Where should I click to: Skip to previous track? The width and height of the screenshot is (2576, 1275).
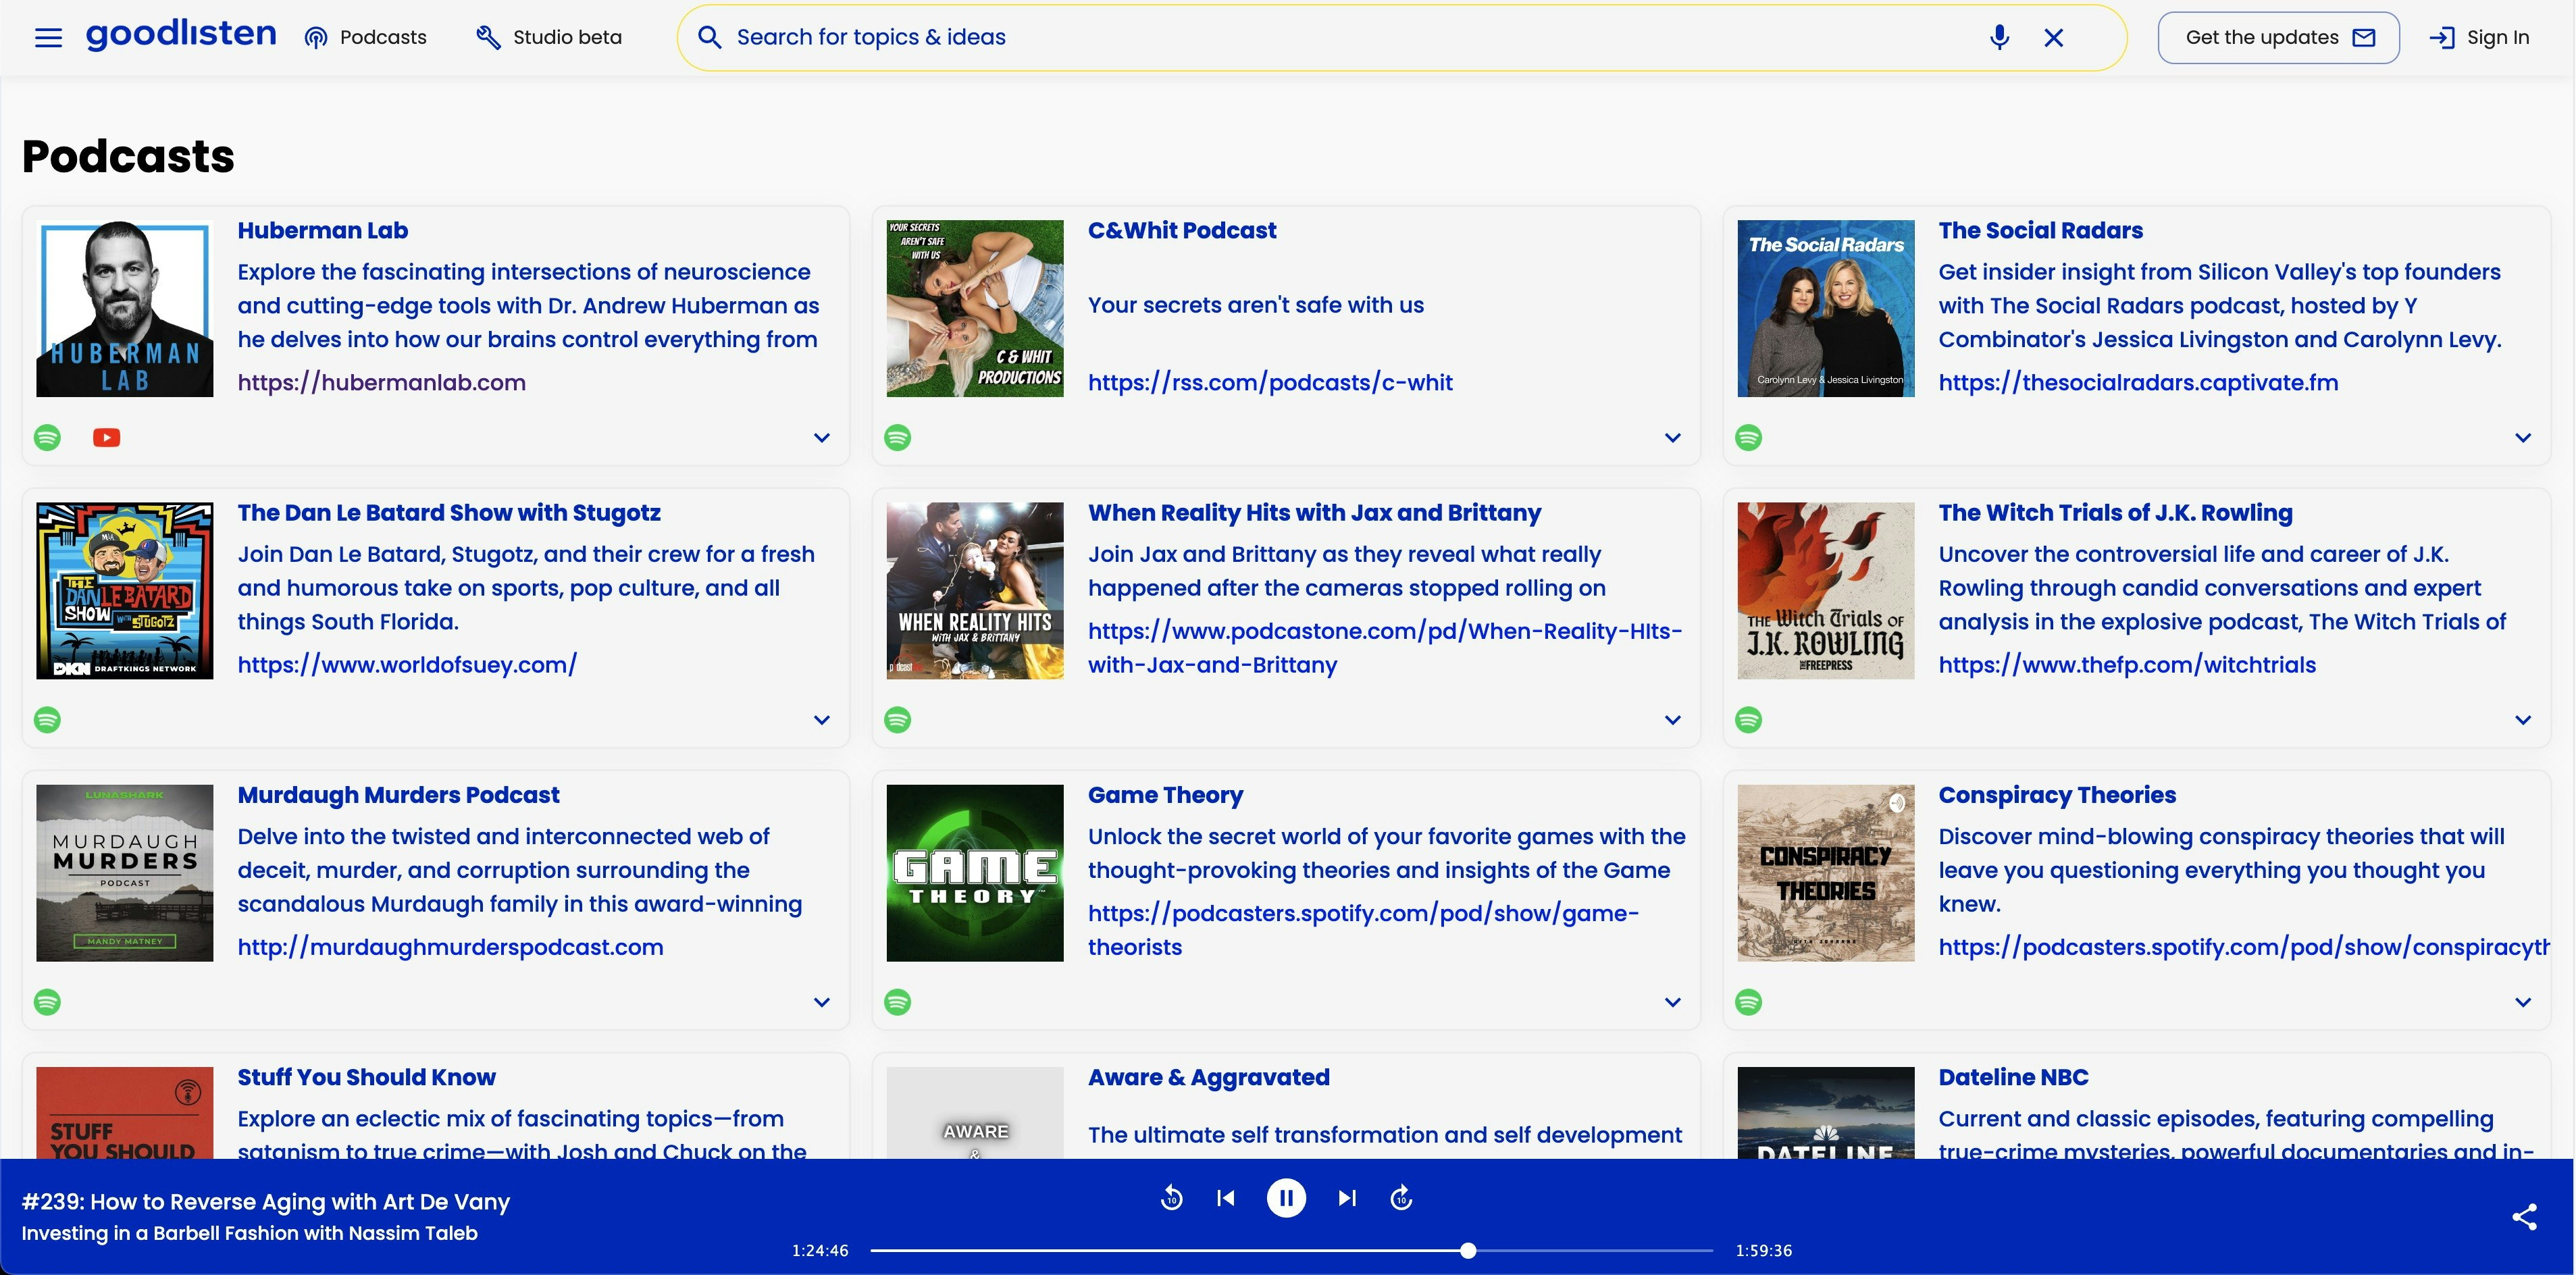(x=1226, y=1197)
